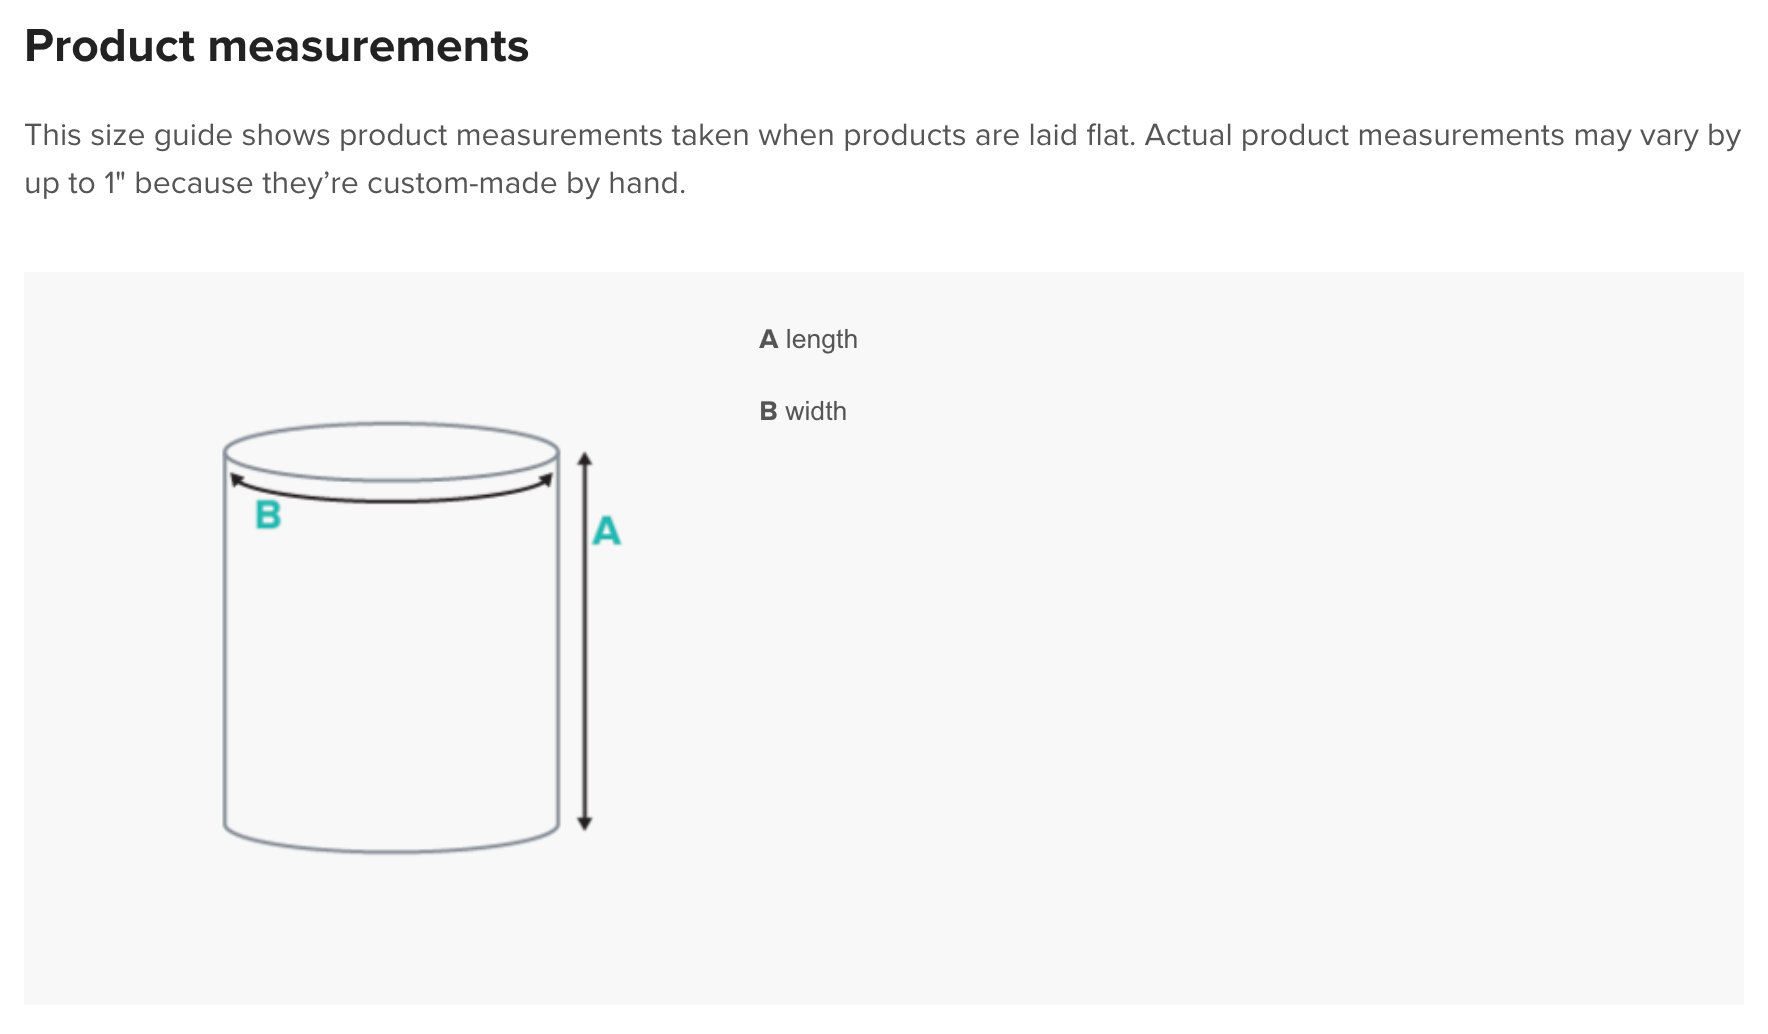Click the bold B in the legend
This screenshot has width=1768, height=1034.
pos(768,412)
